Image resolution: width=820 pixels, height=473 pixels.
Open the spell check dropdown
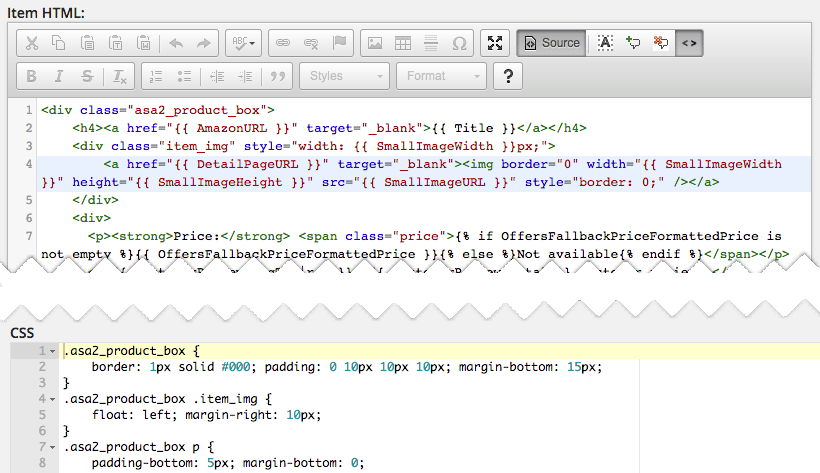pos(244,43)
